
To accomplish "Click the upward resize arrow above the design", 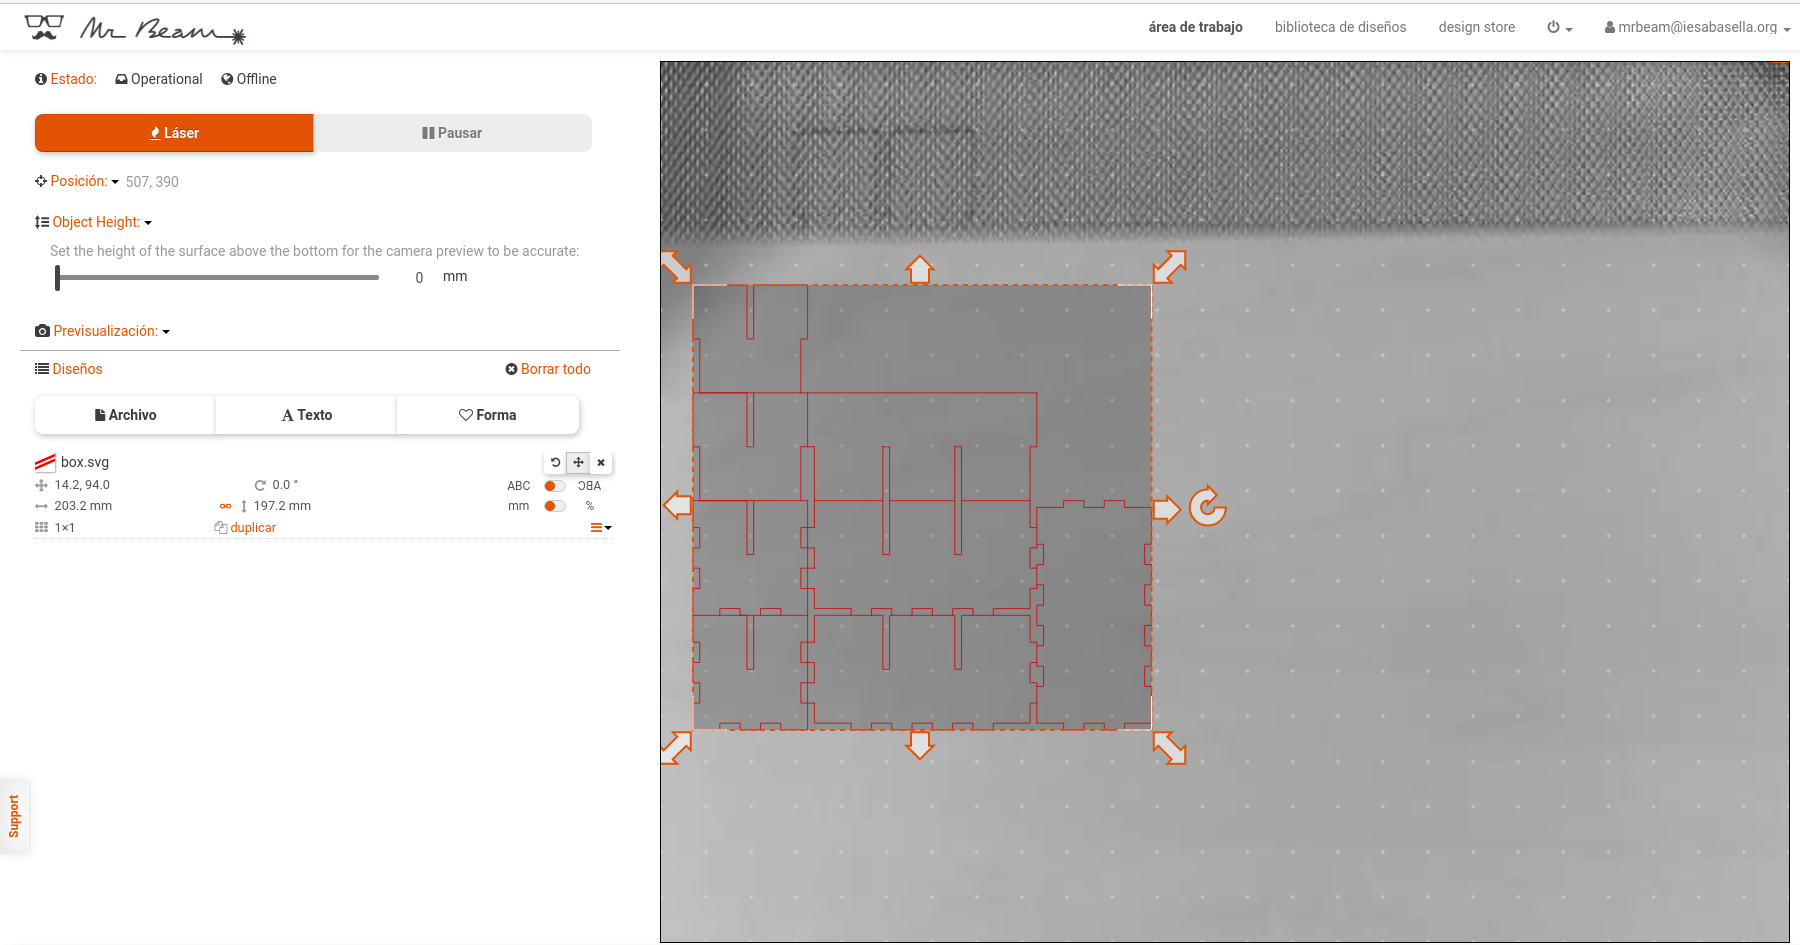I will click(920, 269).
